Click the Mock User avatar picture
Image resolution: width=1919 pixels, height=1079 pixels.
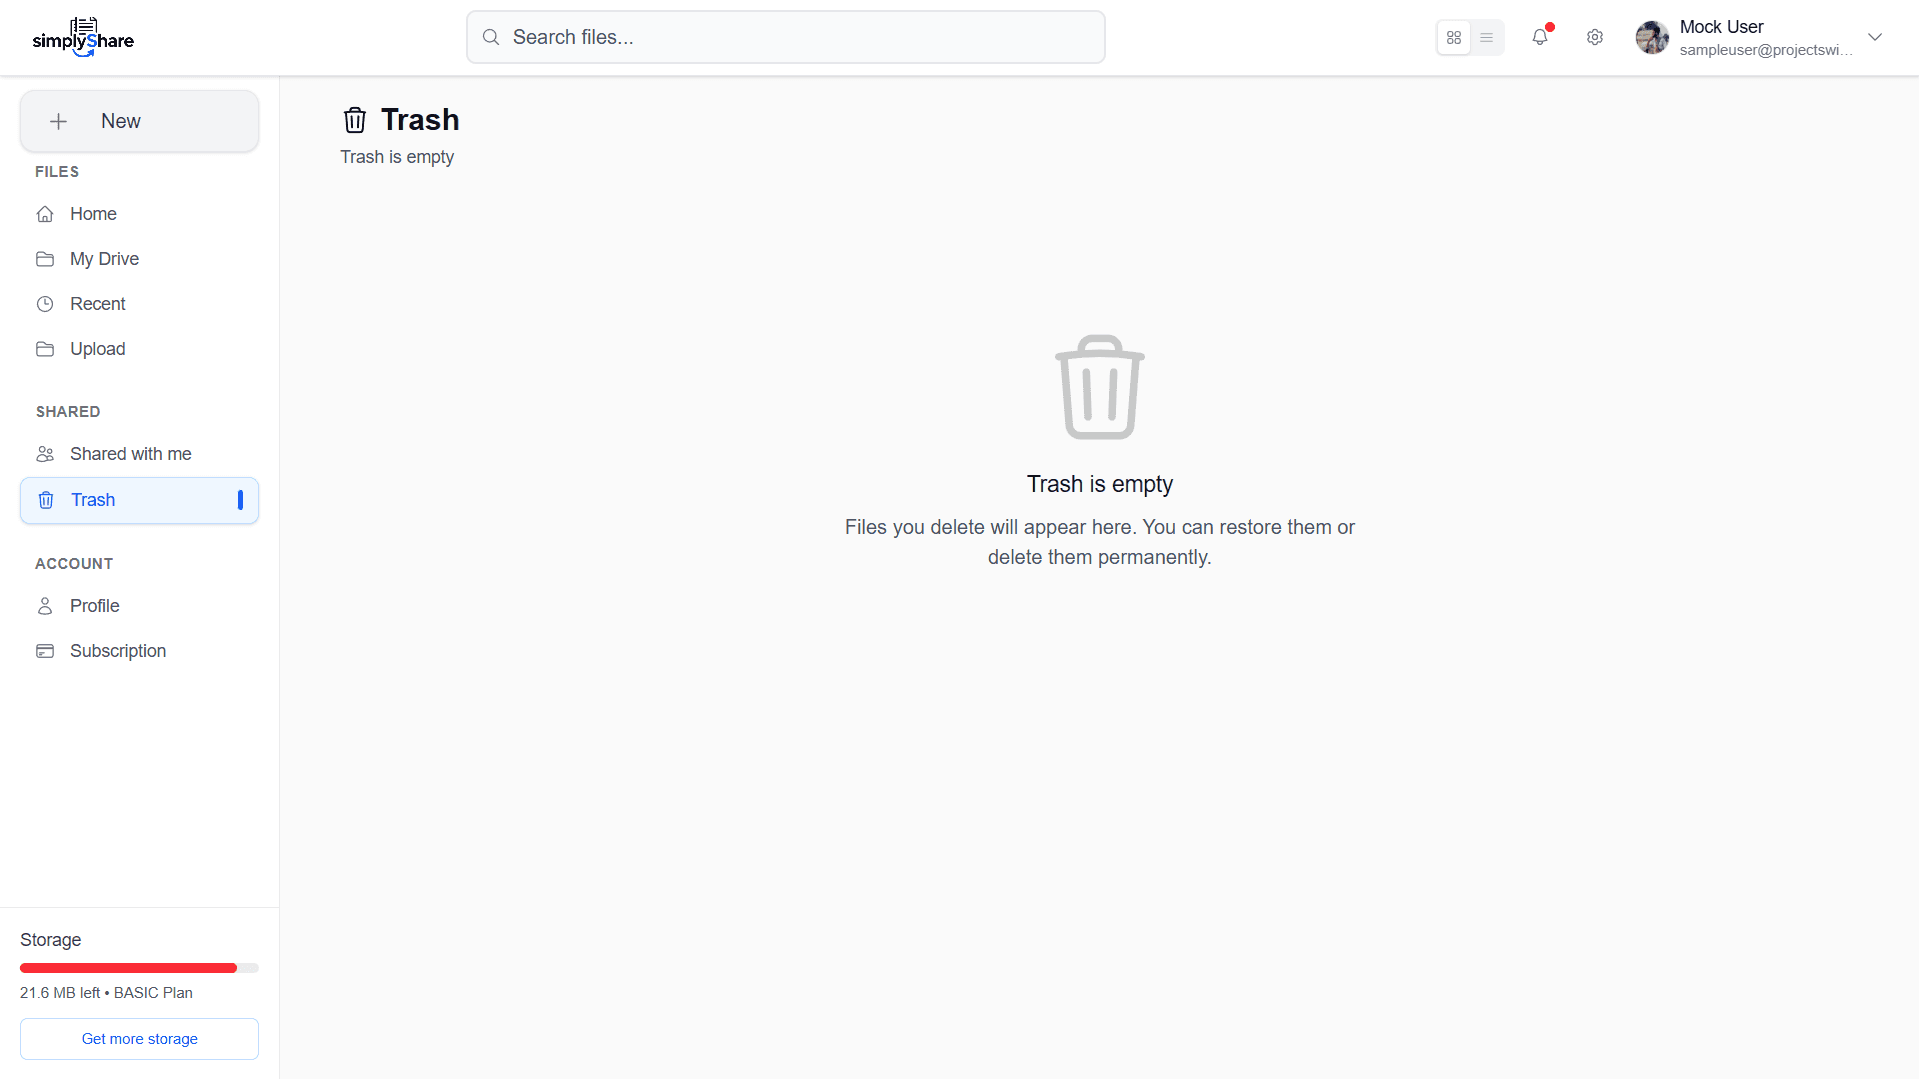1652,37
